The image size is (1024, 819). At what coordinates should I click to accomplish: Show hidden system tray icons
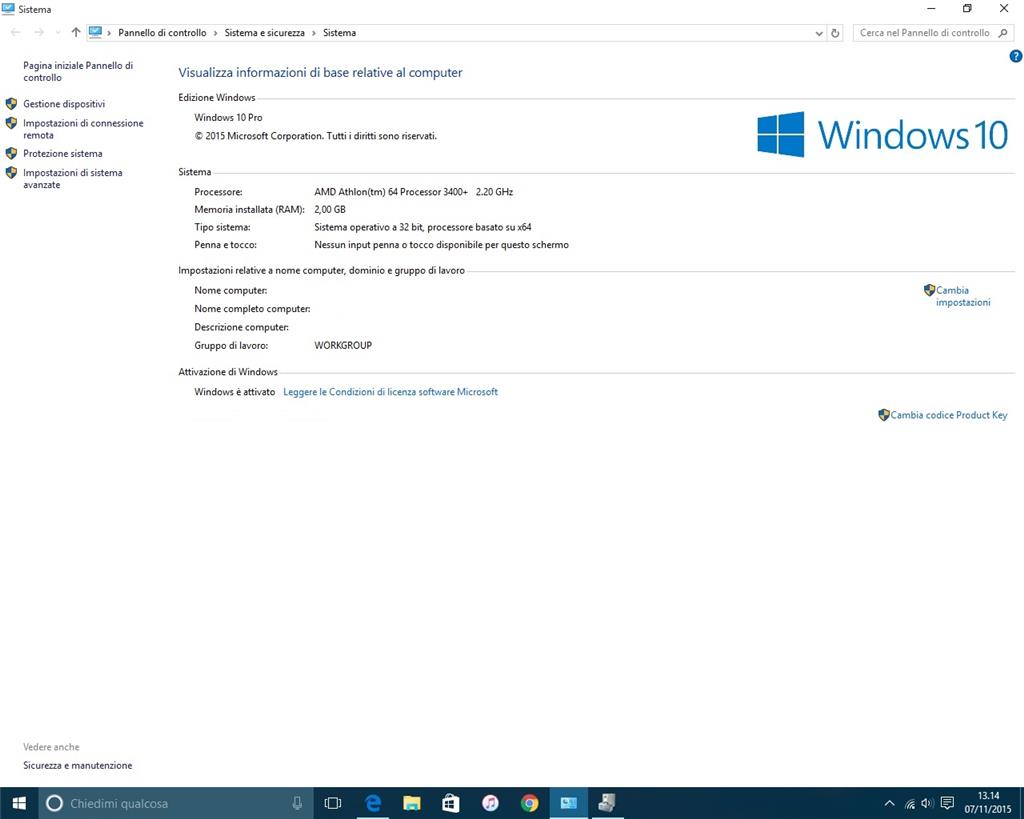[889, 803]
